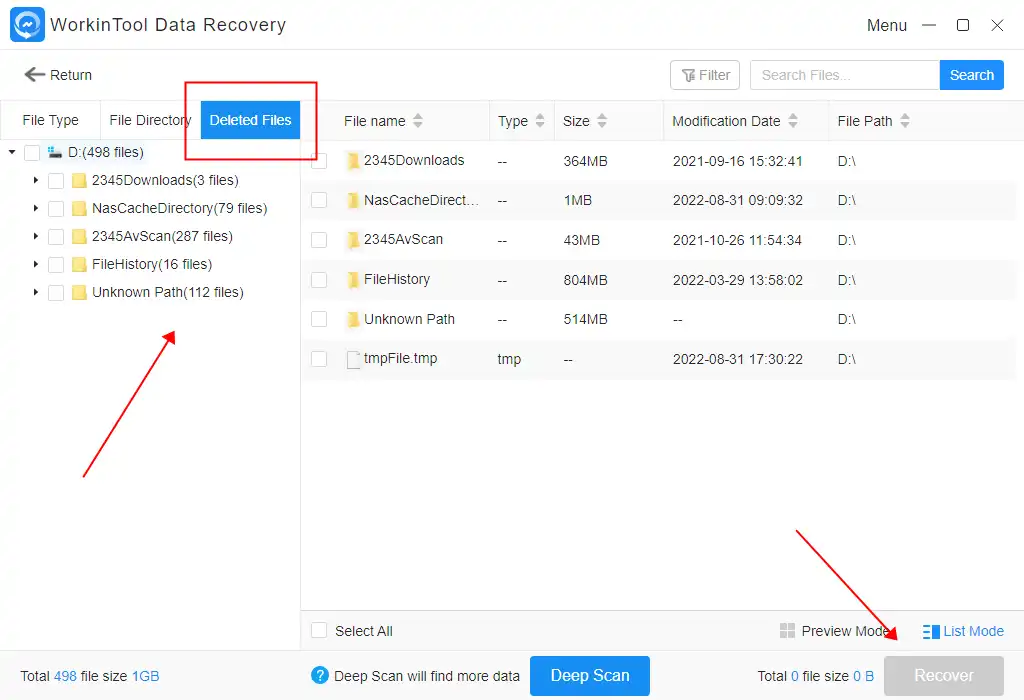Open the File Directory tab
Viewport: 1024px width, 700px height.
pyautogui.click(x=150, y=120)
